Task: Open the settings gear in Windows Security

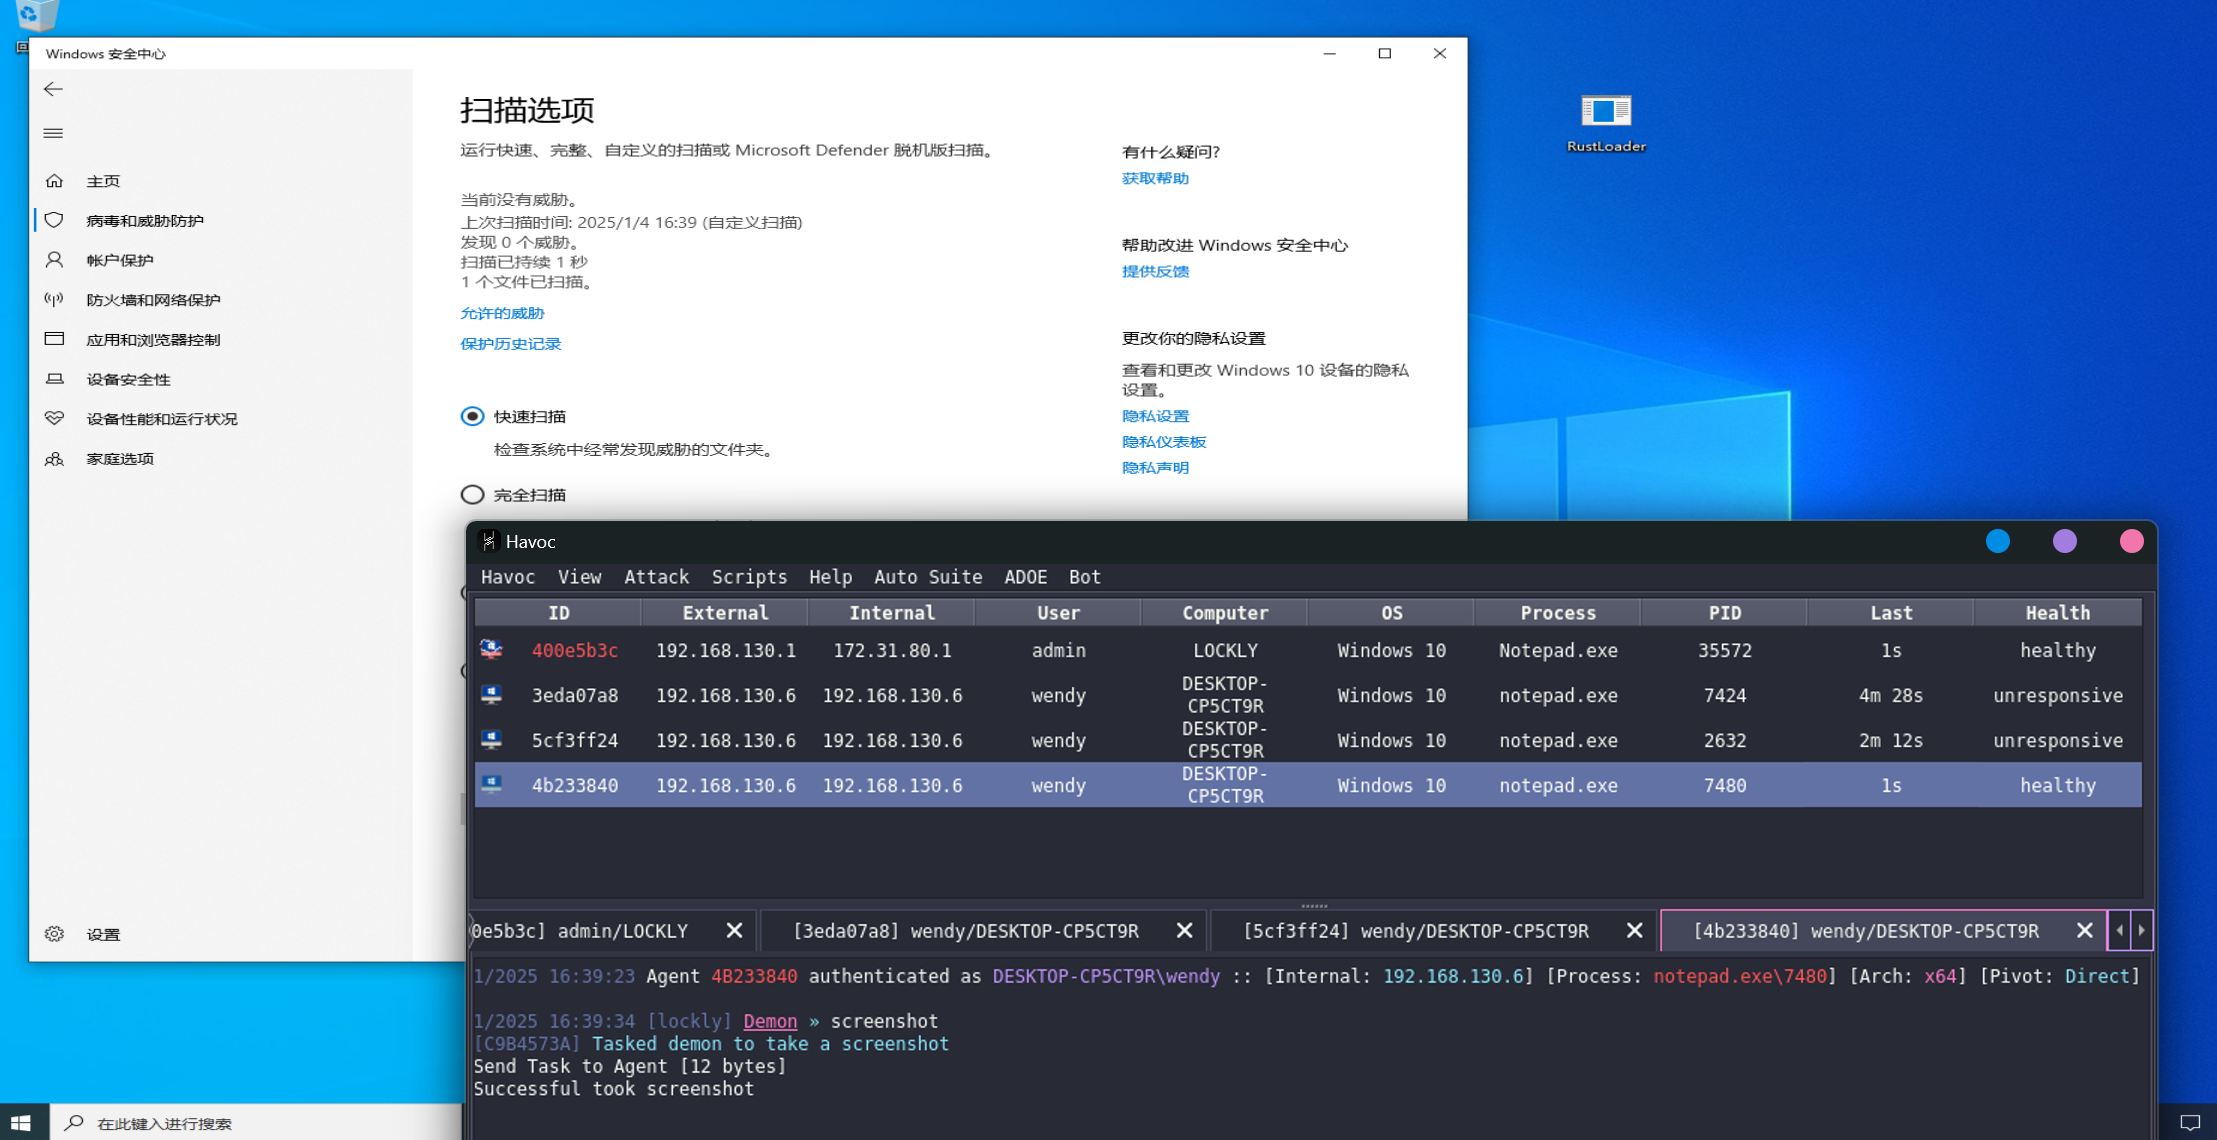Action: point(54,933)
